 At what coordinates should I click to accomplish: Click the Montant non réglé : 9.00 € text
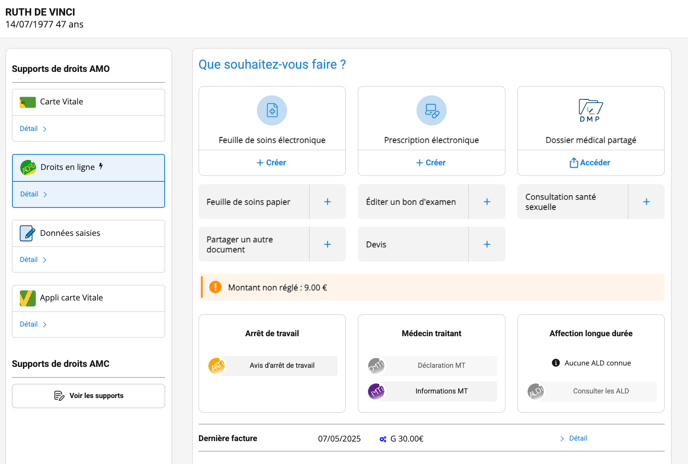(x=277, y=288)
